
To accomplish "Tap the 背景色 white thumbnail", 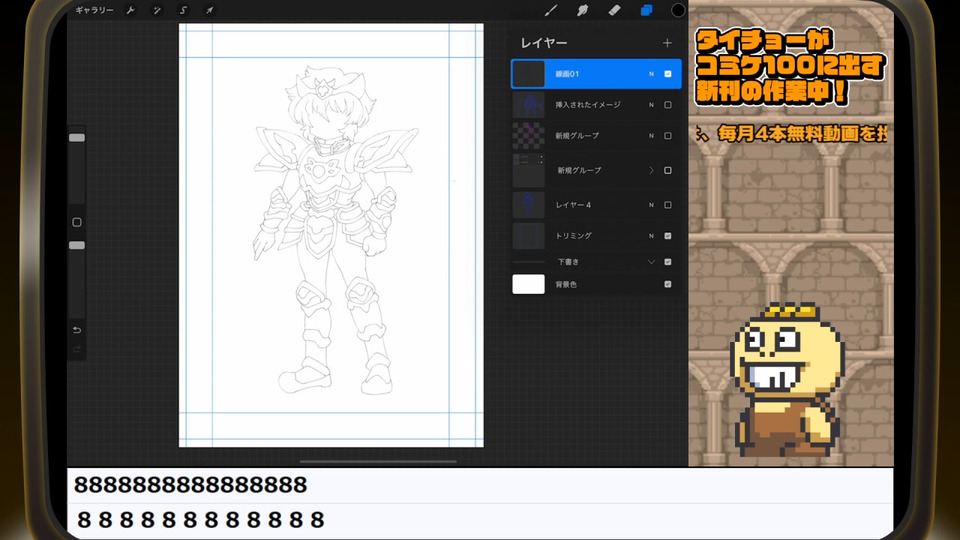I will (528, 285).
